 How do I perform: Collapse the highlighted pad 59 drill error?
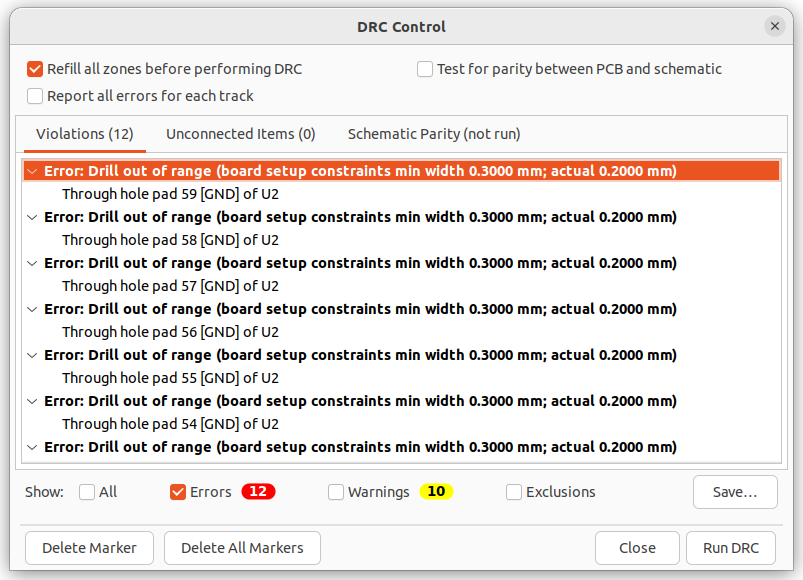pos(32,171)
